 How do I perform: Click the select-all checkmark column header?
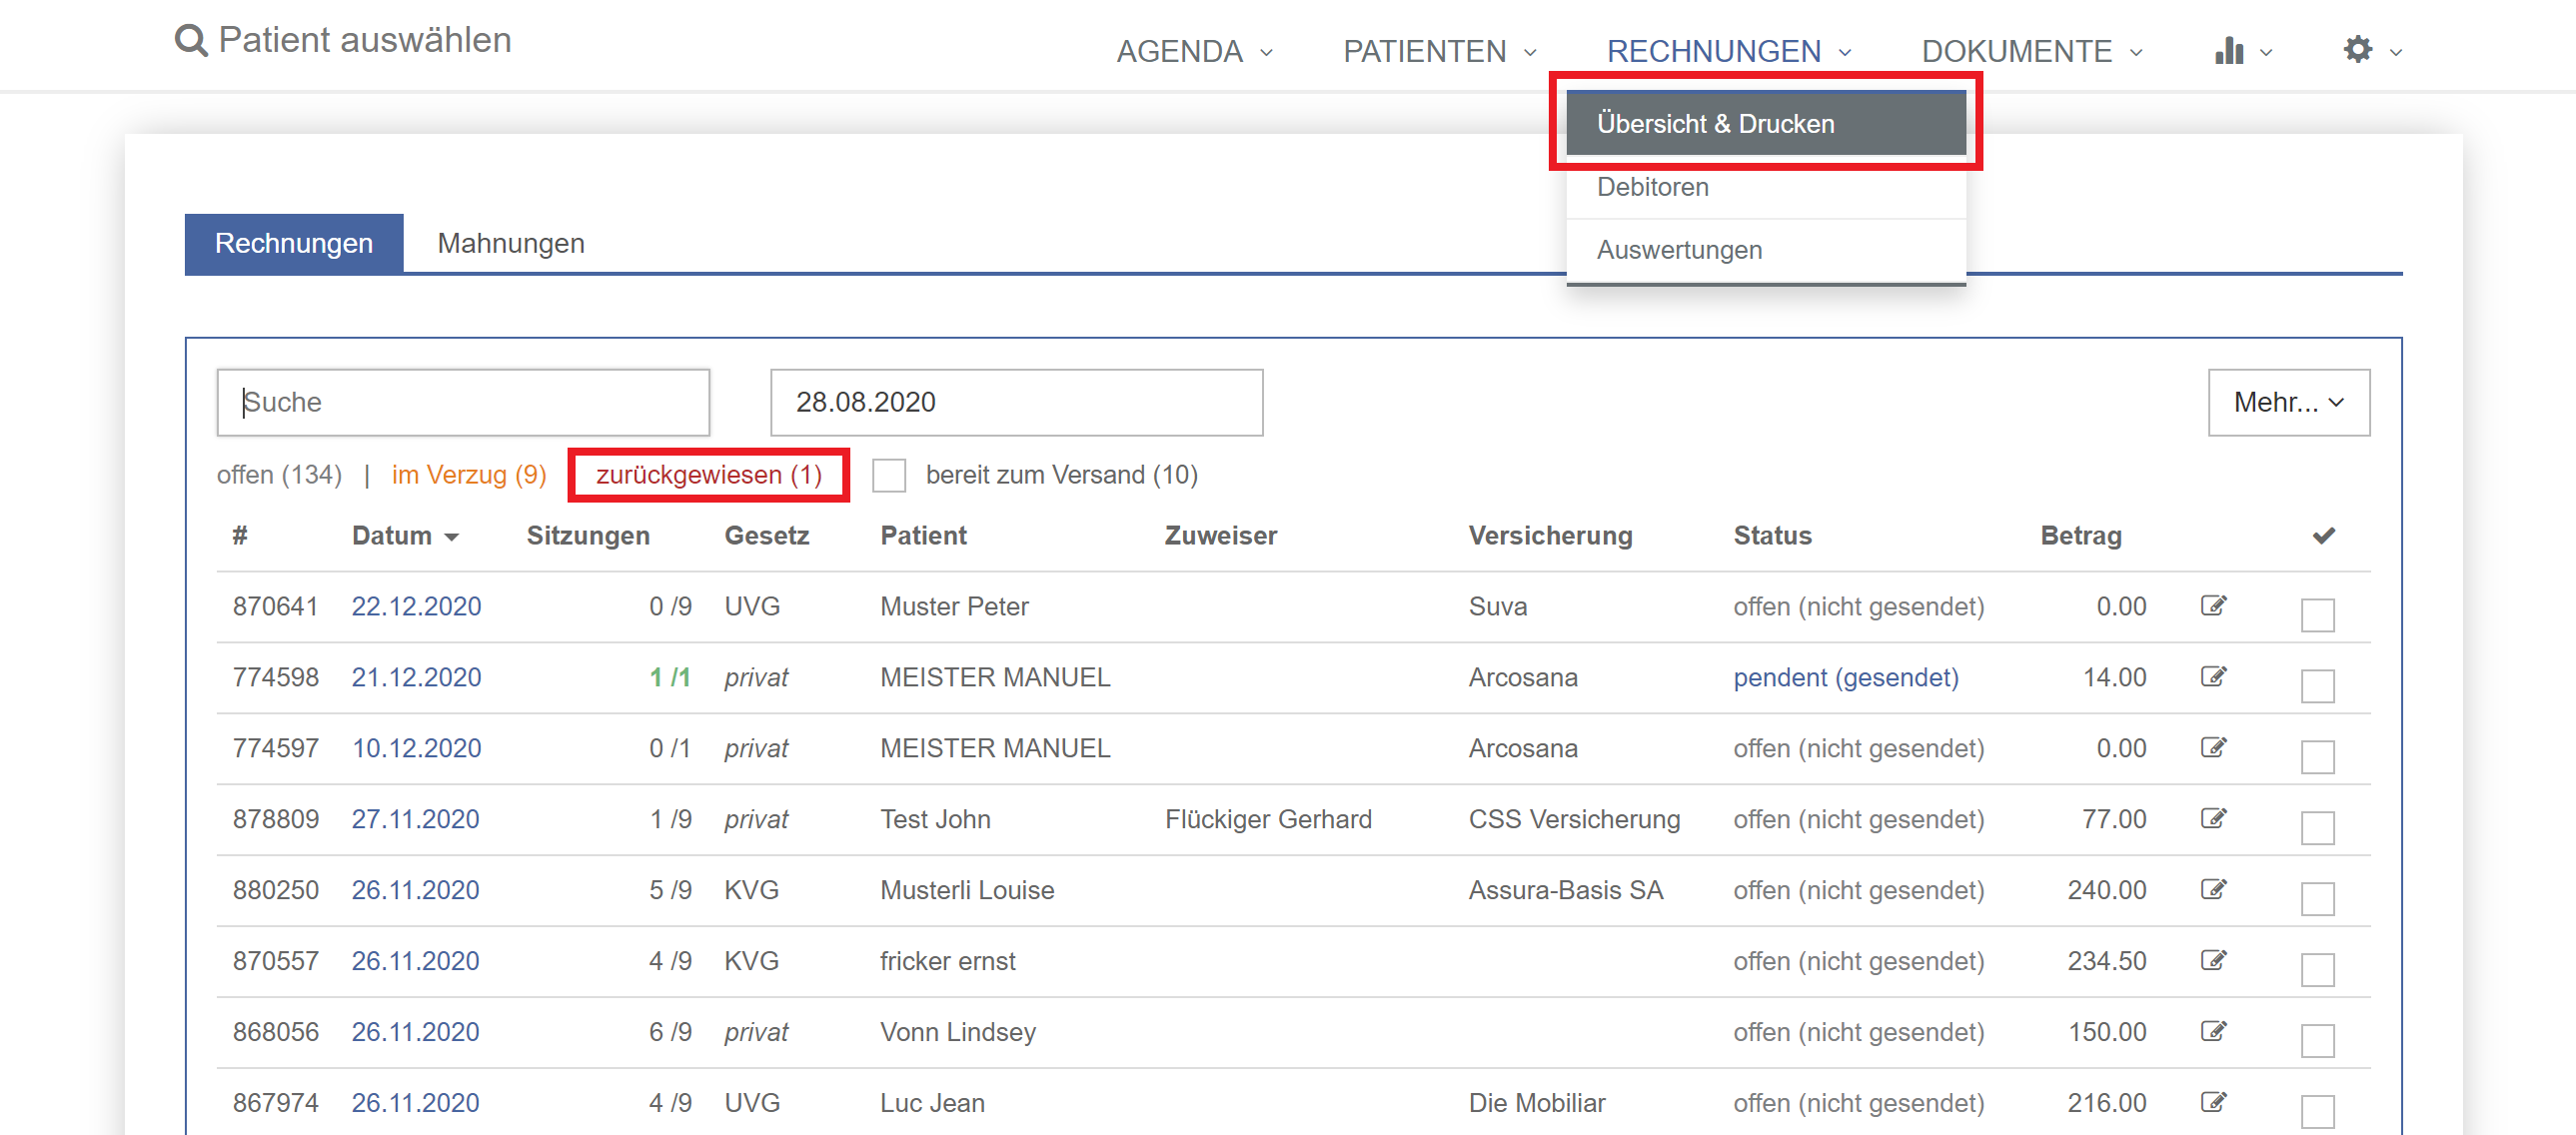tap(2323, 536)
